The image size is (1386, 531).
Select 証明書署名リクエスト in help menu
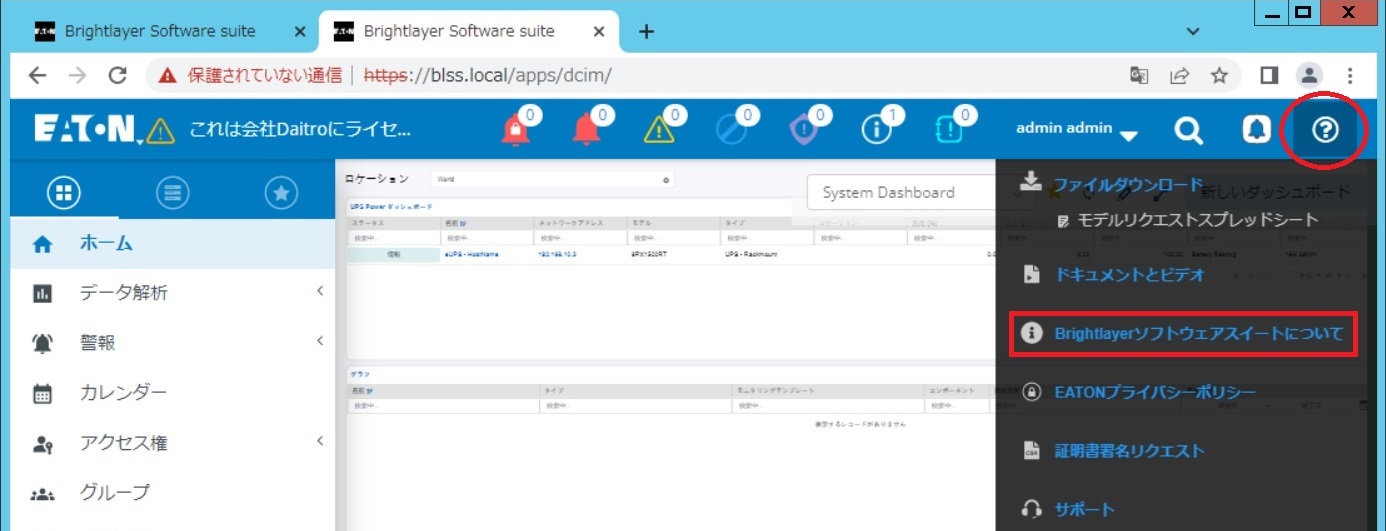click(x=1129, y=451)
